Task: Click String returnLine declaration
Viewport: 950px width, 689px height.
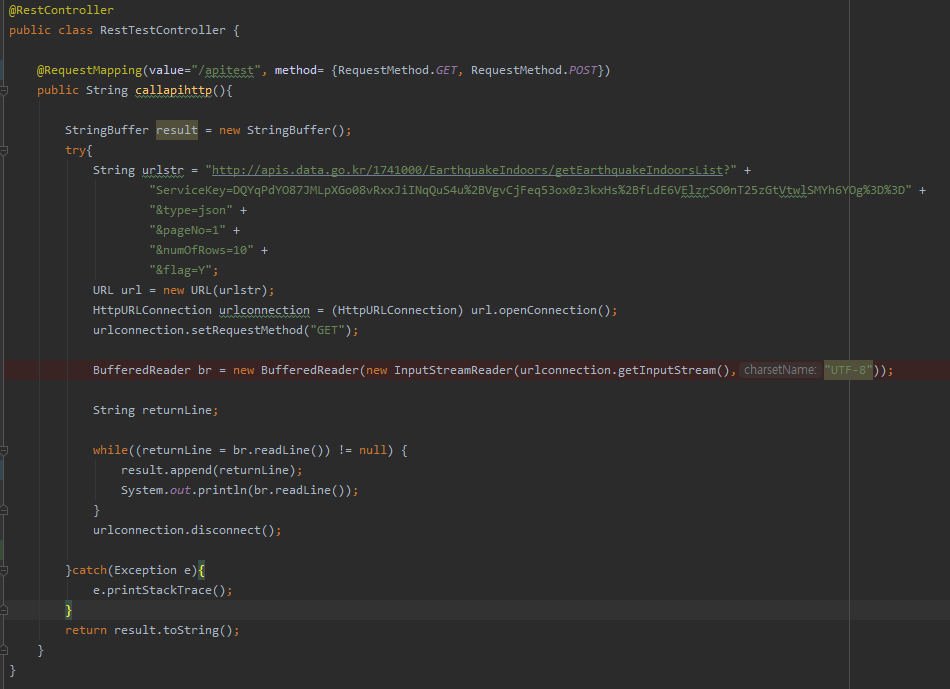Action: (x=155, y=410)
